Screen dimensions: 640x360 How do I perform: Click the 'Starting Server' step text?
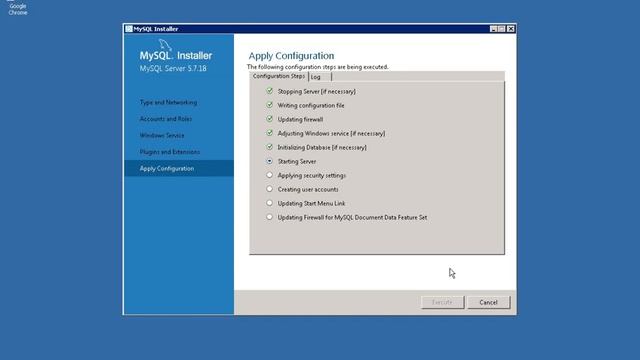tap(297, 161)
